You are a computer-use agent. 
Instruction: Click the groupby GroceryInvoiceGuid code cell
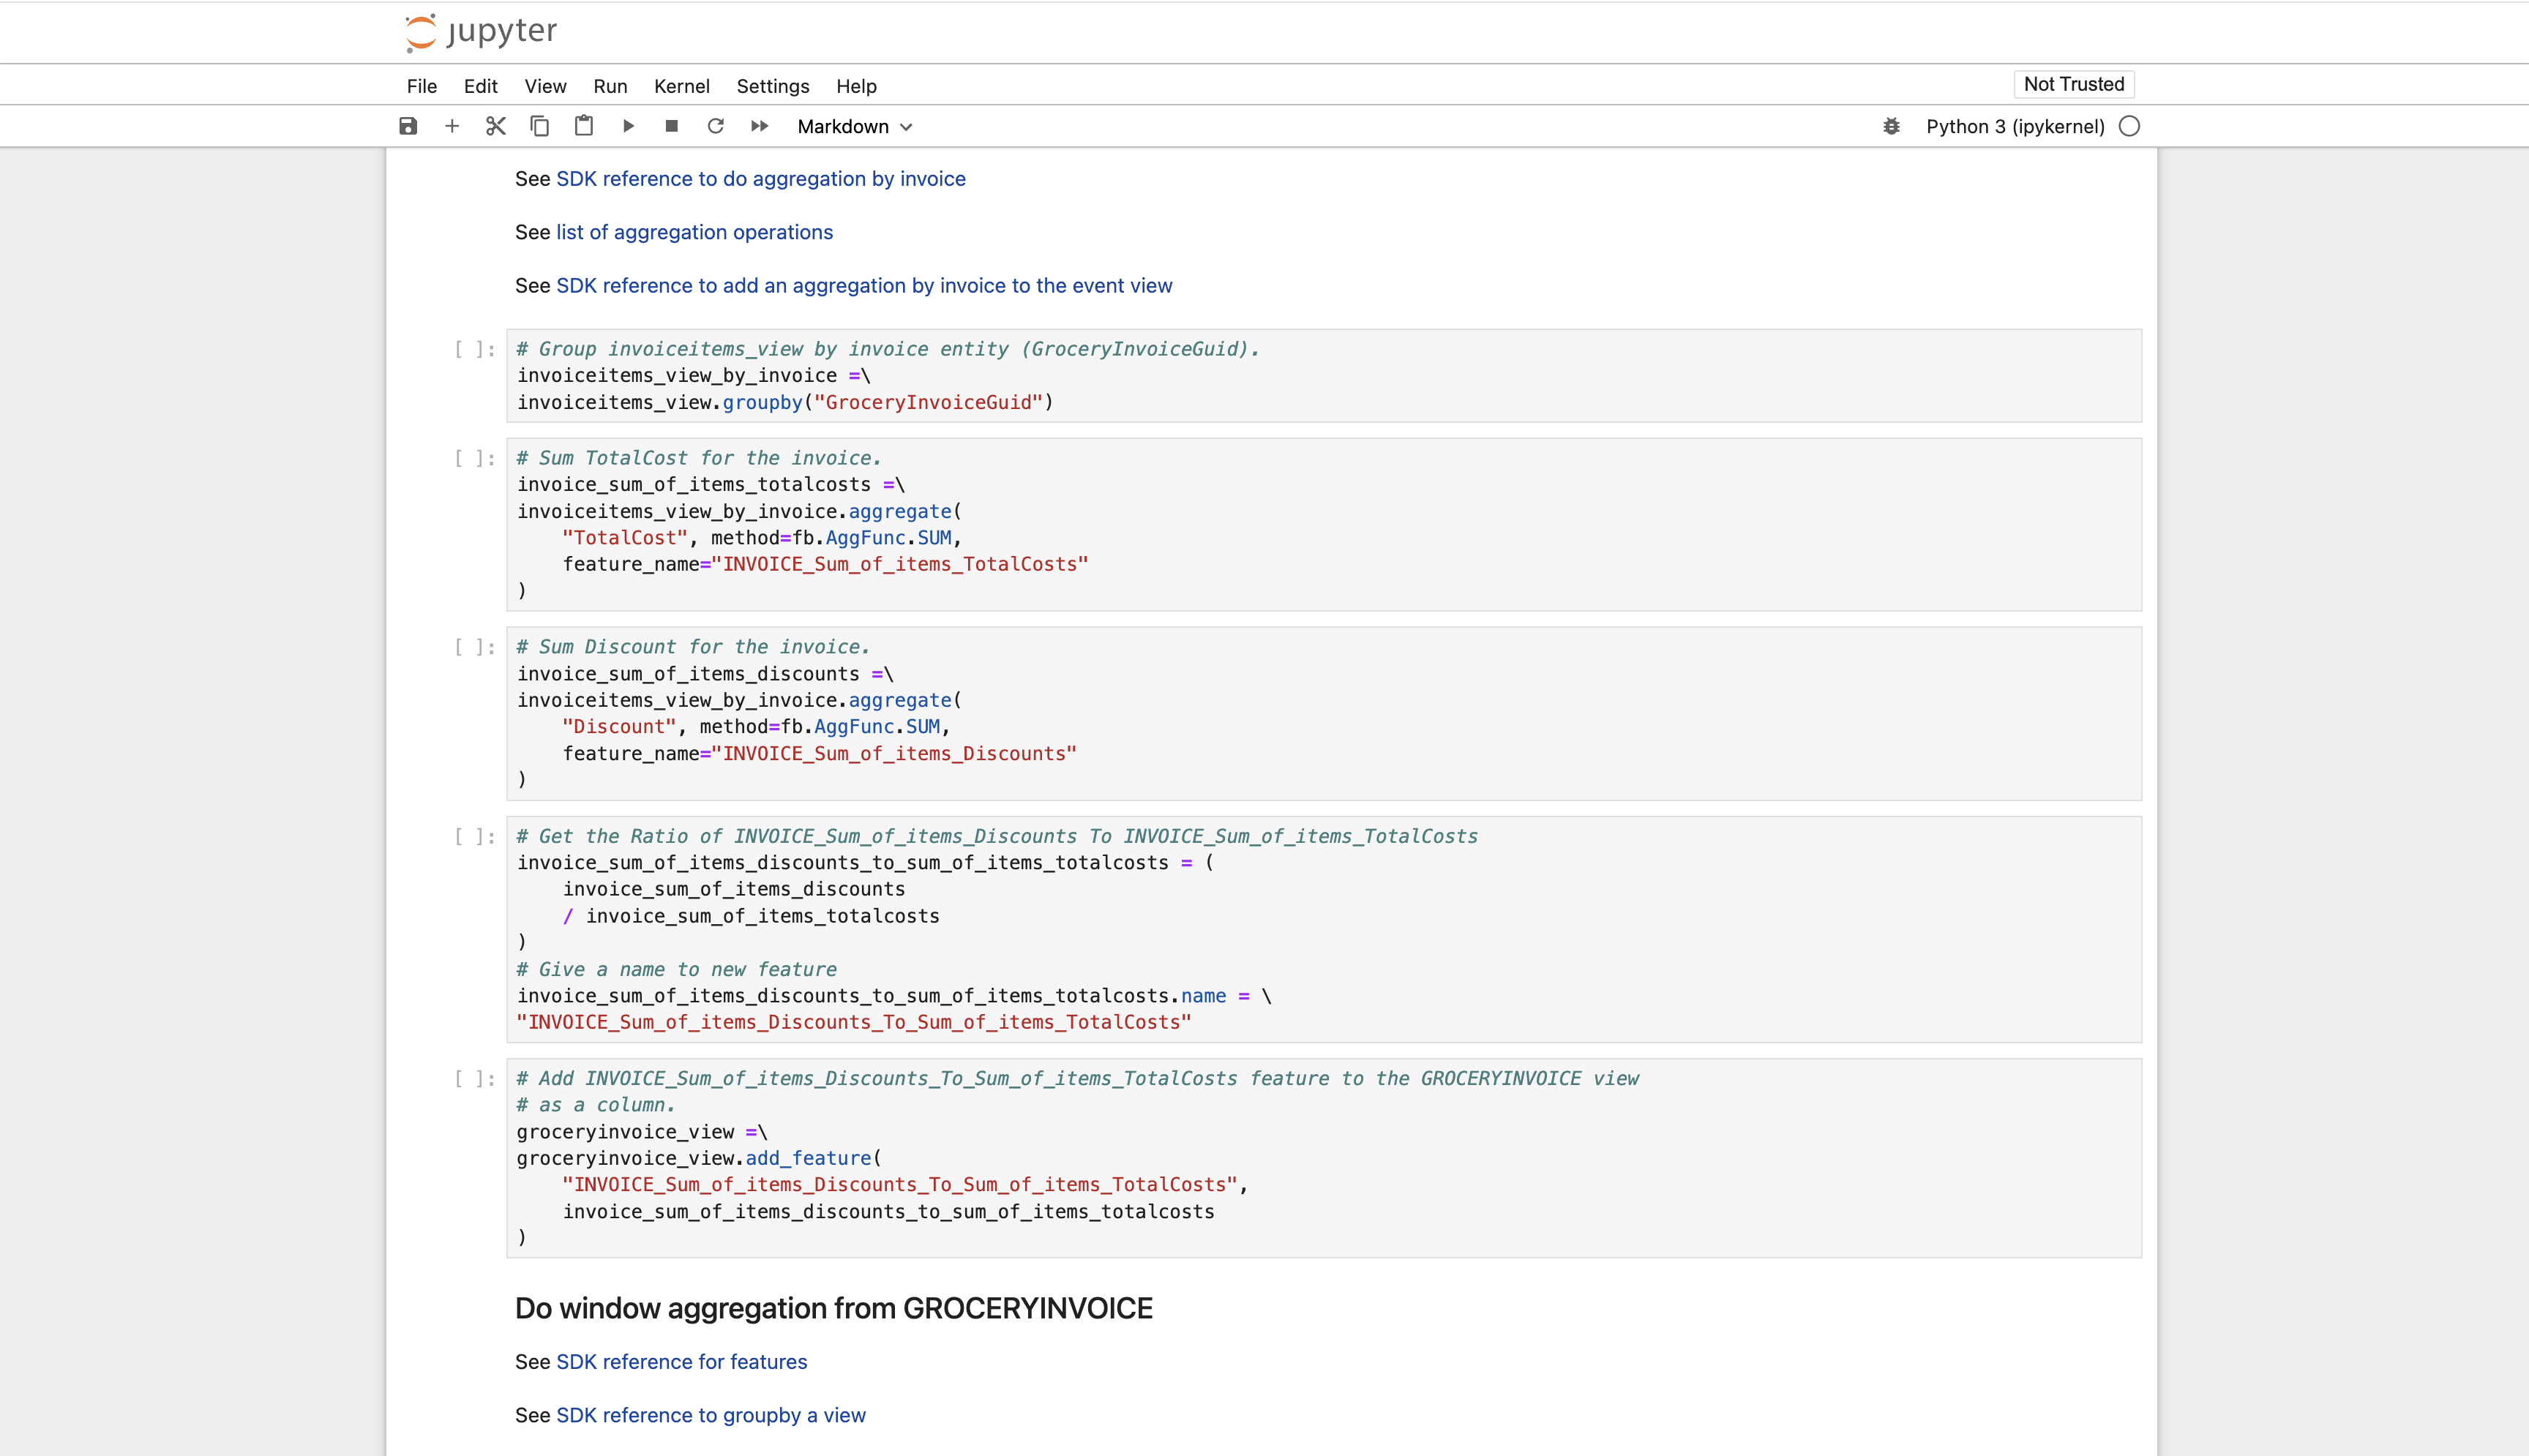1324,376
